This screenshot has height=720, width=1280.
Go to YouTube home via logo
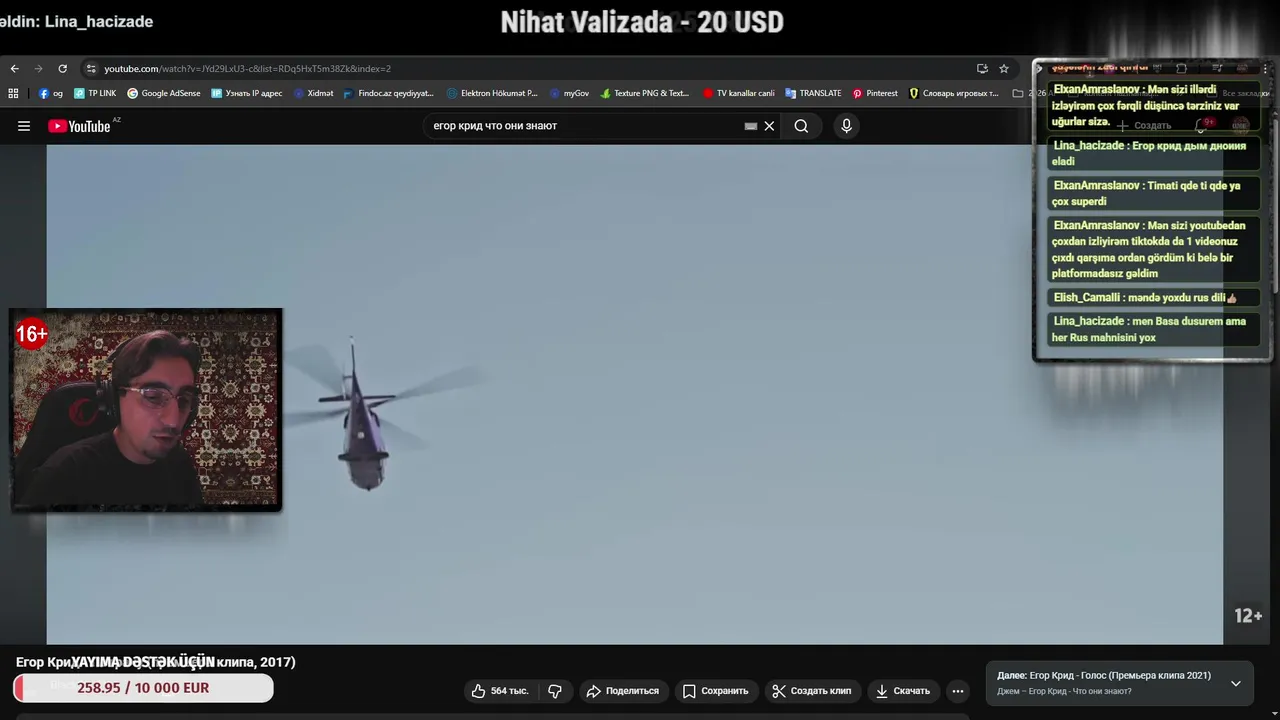point(80,126)
